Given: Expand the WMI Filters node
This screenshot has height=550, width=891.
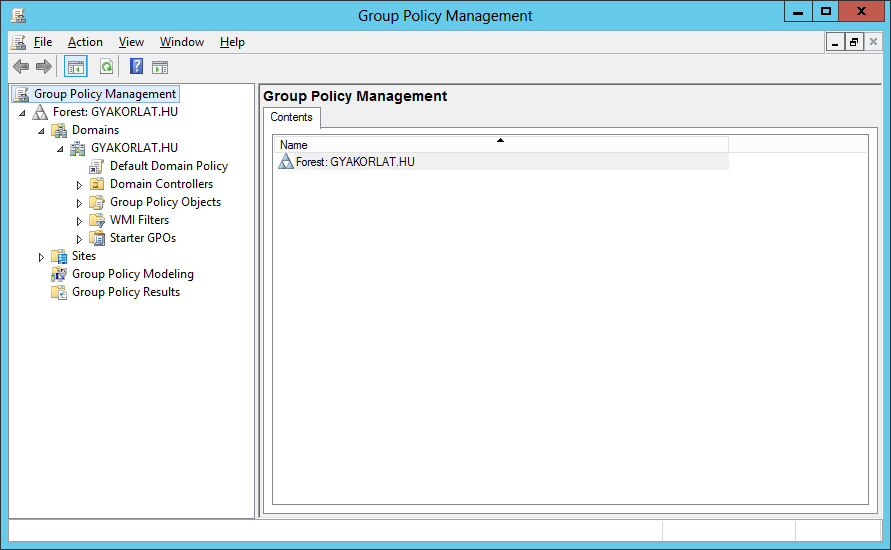Looking at the screenshot, I should (x=79, y=221).
